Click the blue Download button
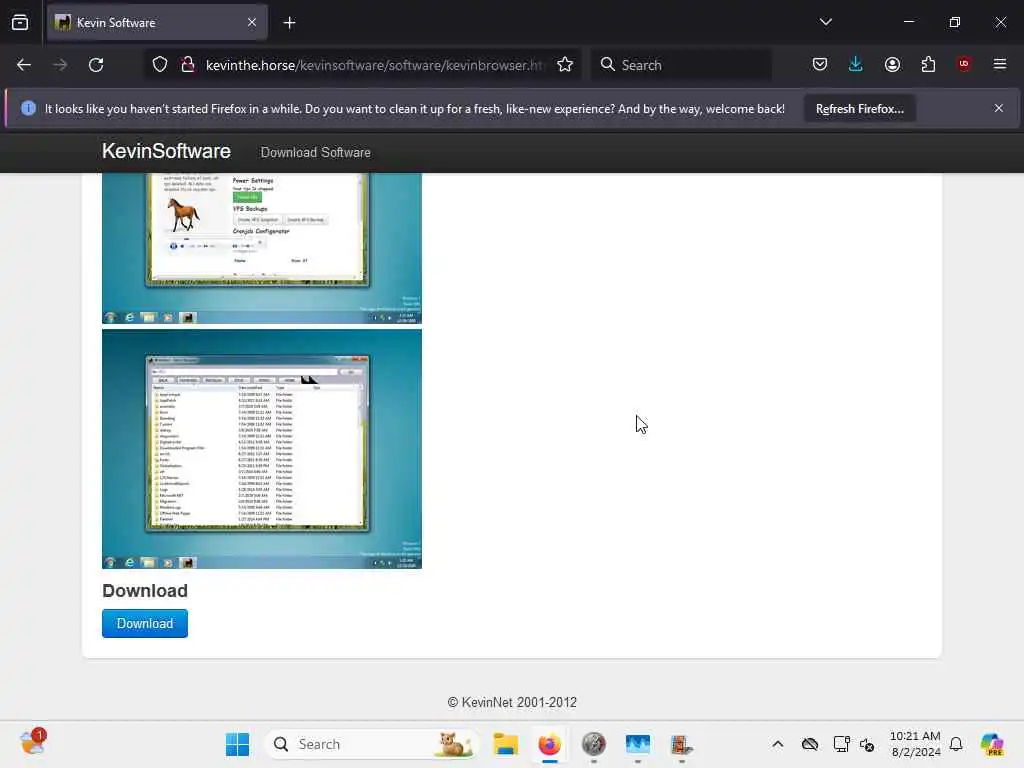This screenshot has width=1024, height=768. (145, 624)
